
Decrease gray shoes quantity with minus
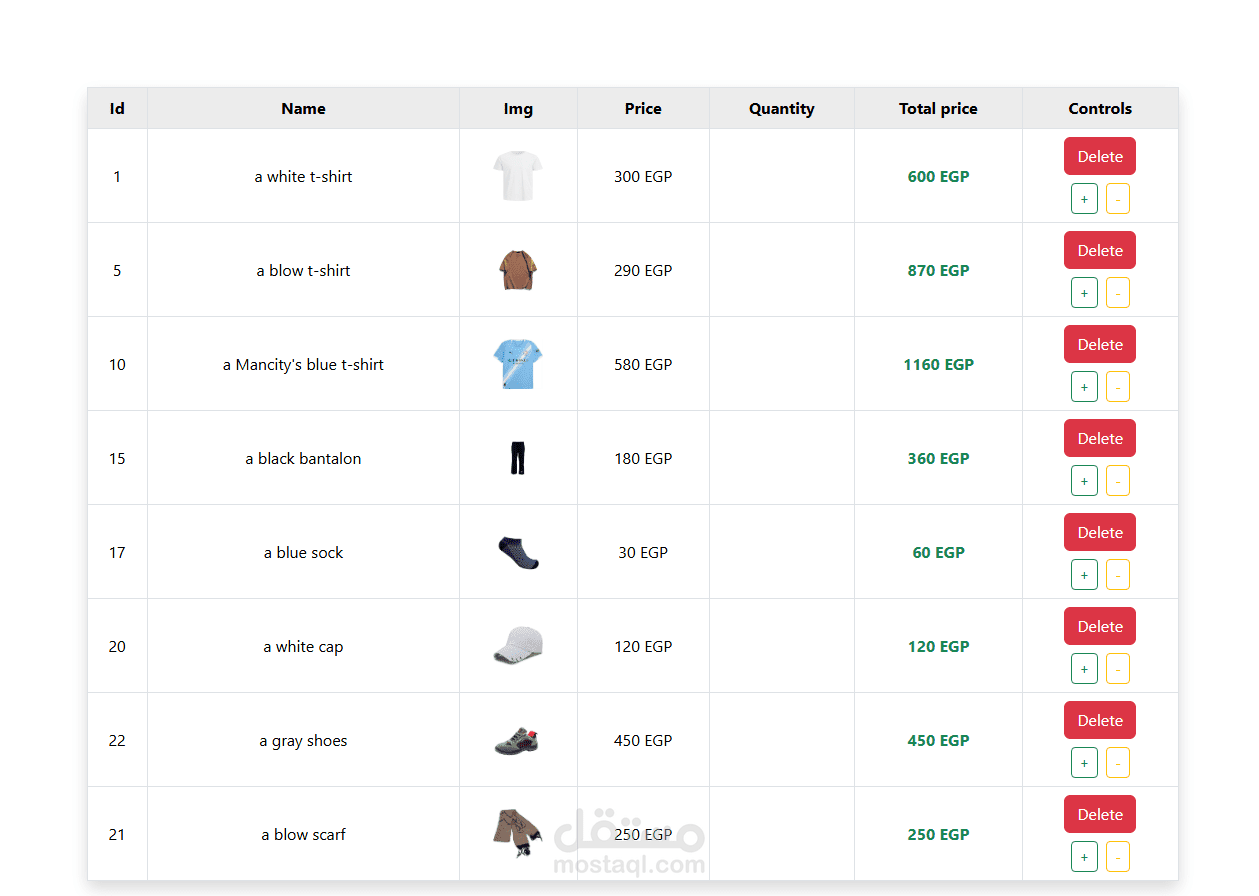click(x=1117, y=763)
